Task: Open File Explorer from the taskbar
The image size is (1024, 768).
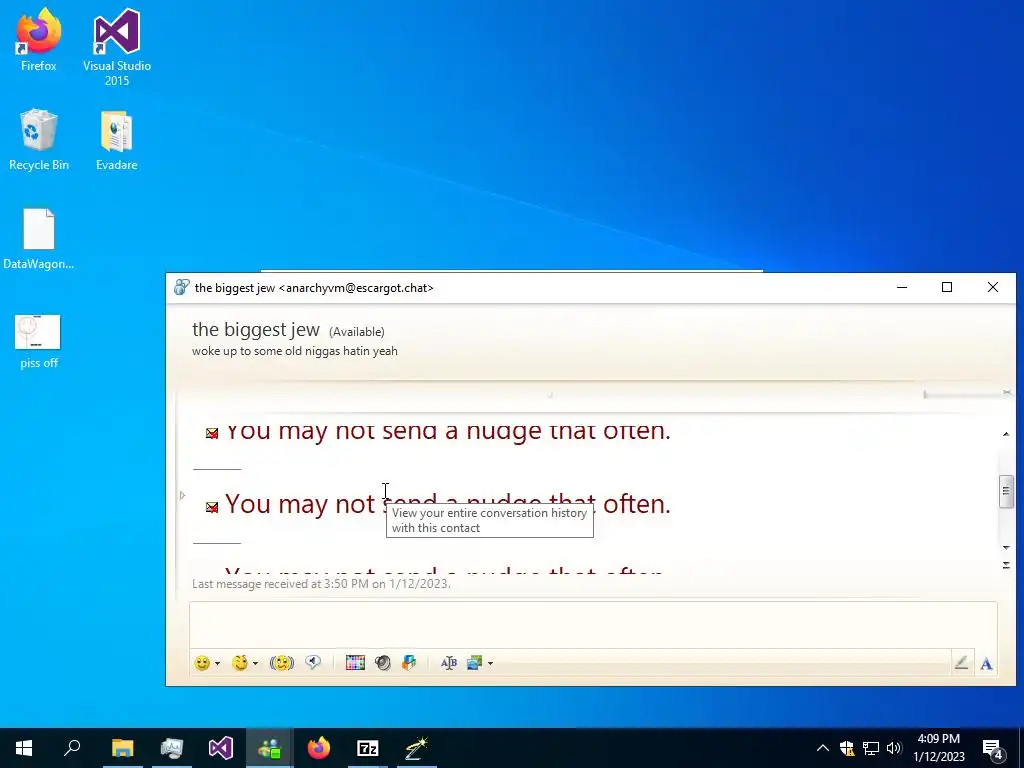Action: point(122,748)
